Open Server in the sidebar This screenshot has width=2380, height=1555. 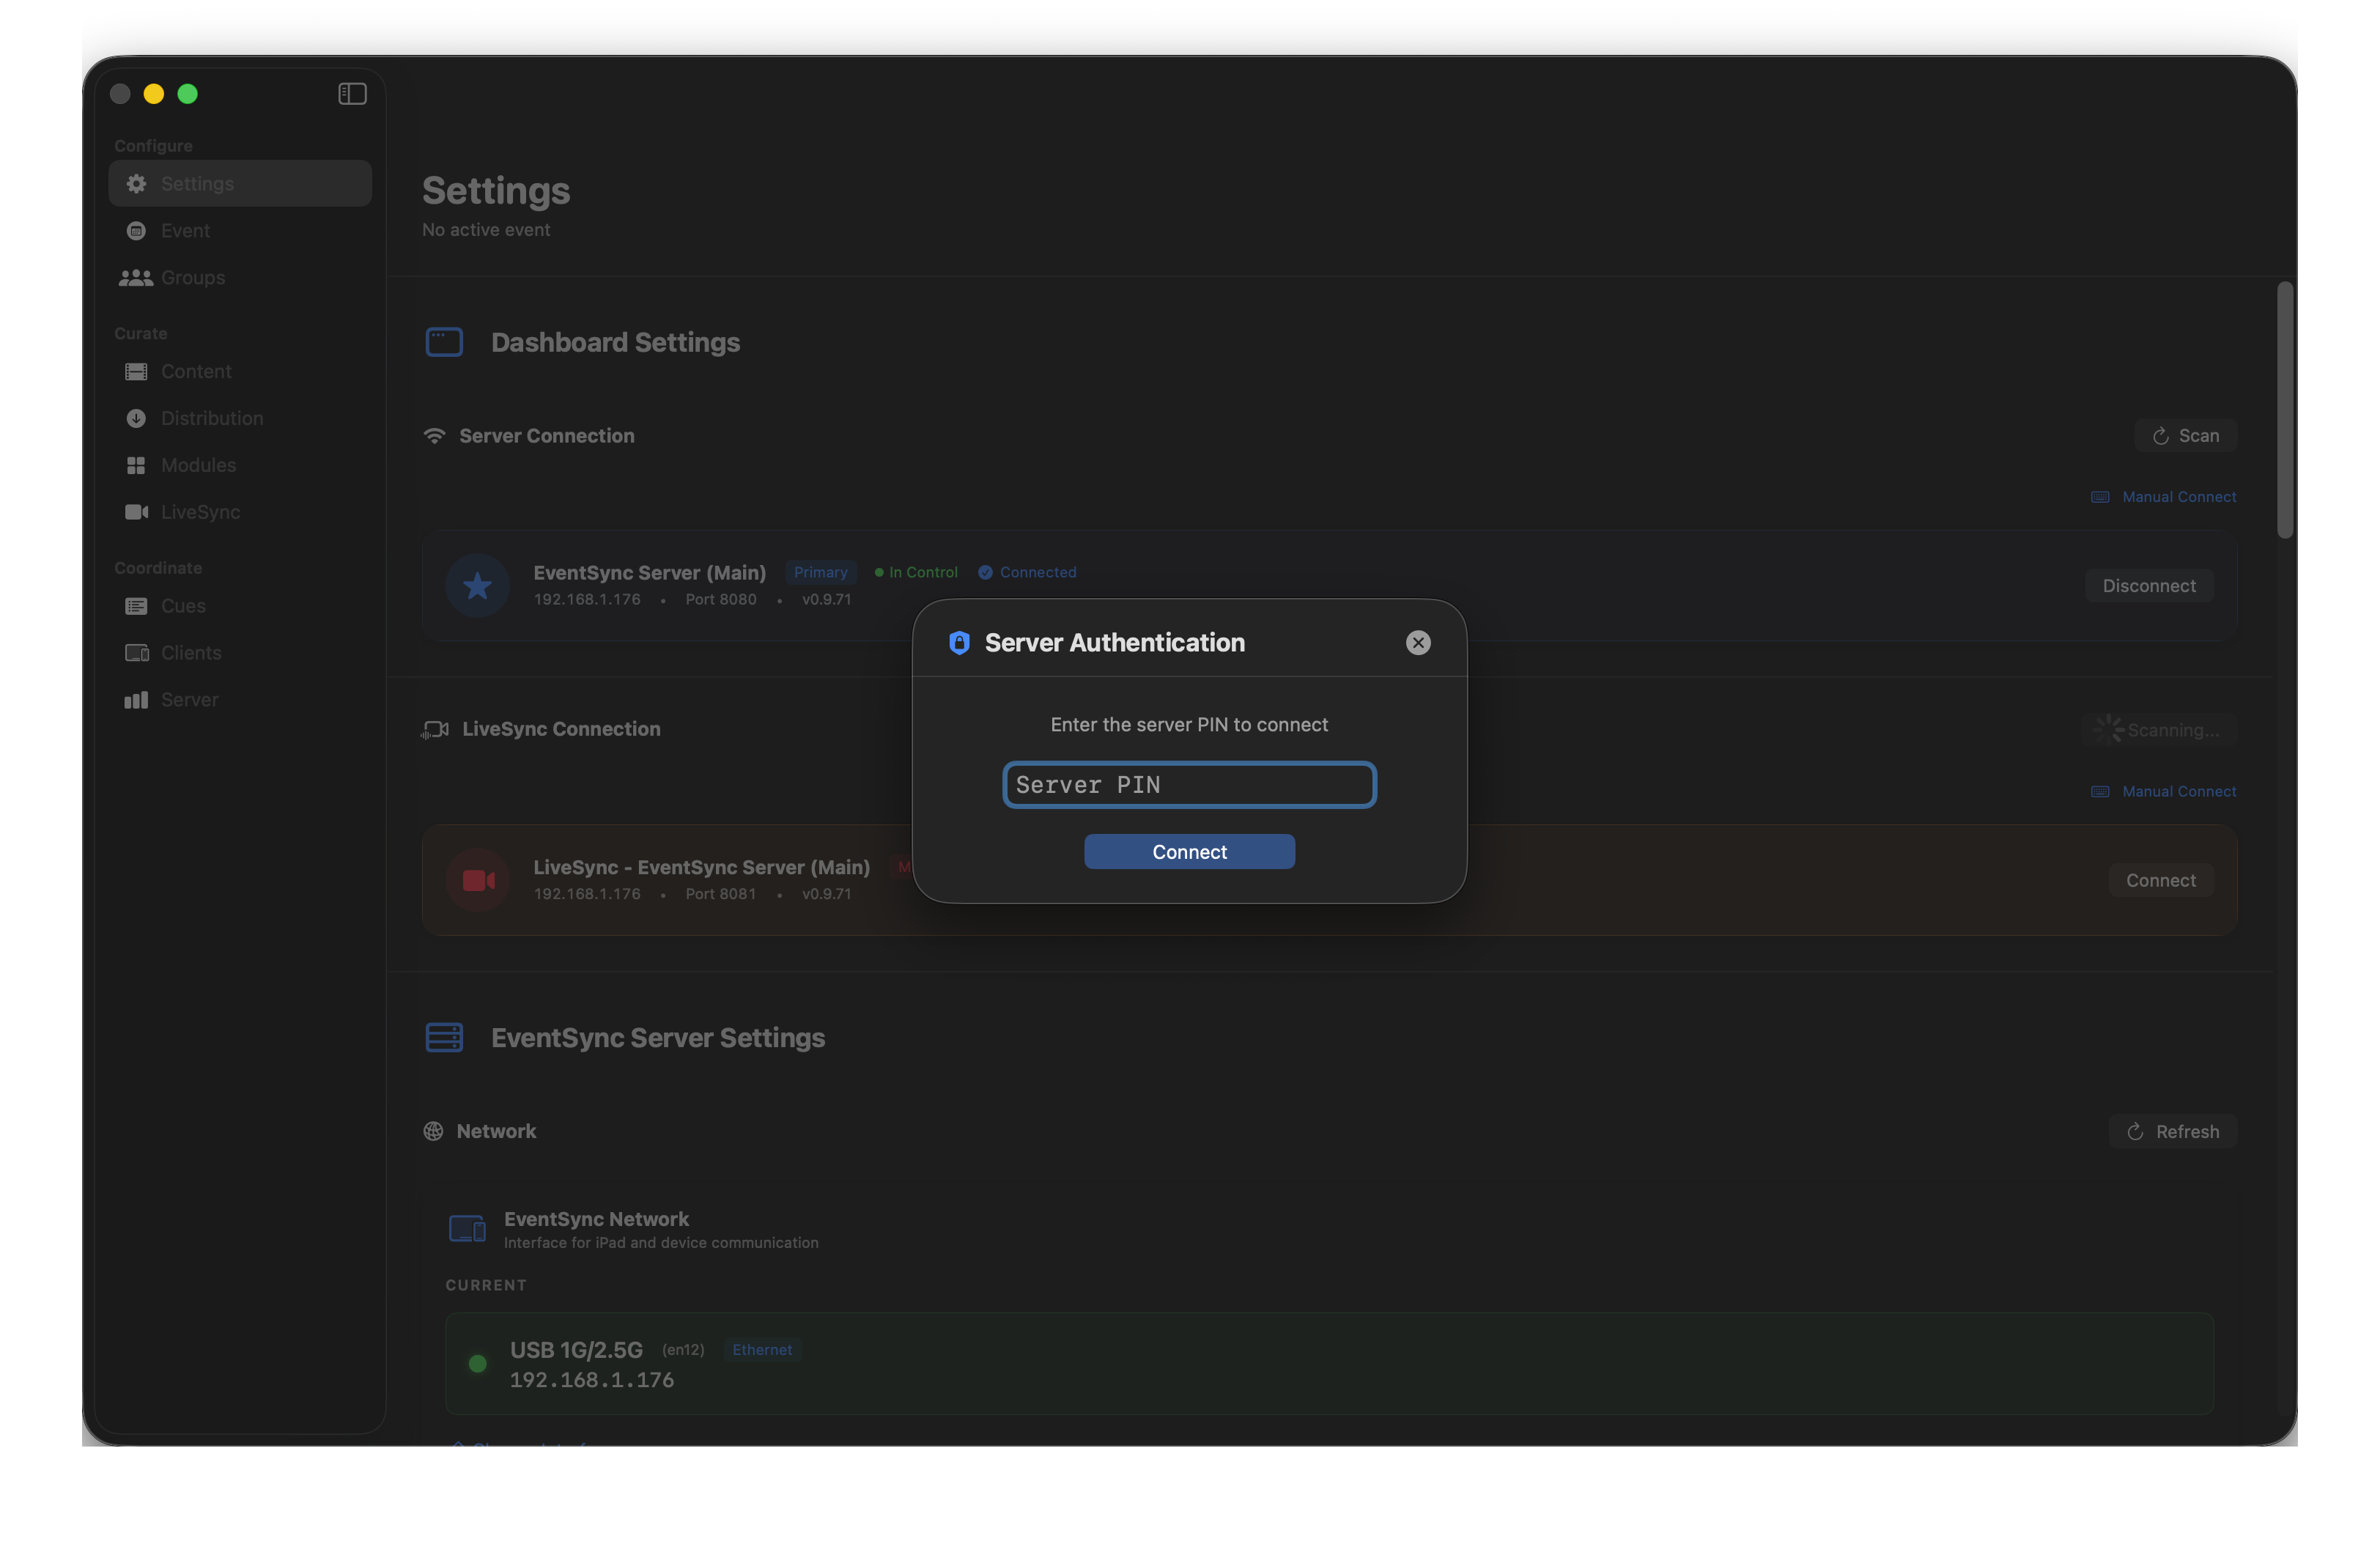pyautogui.click(x=240, y=700)
